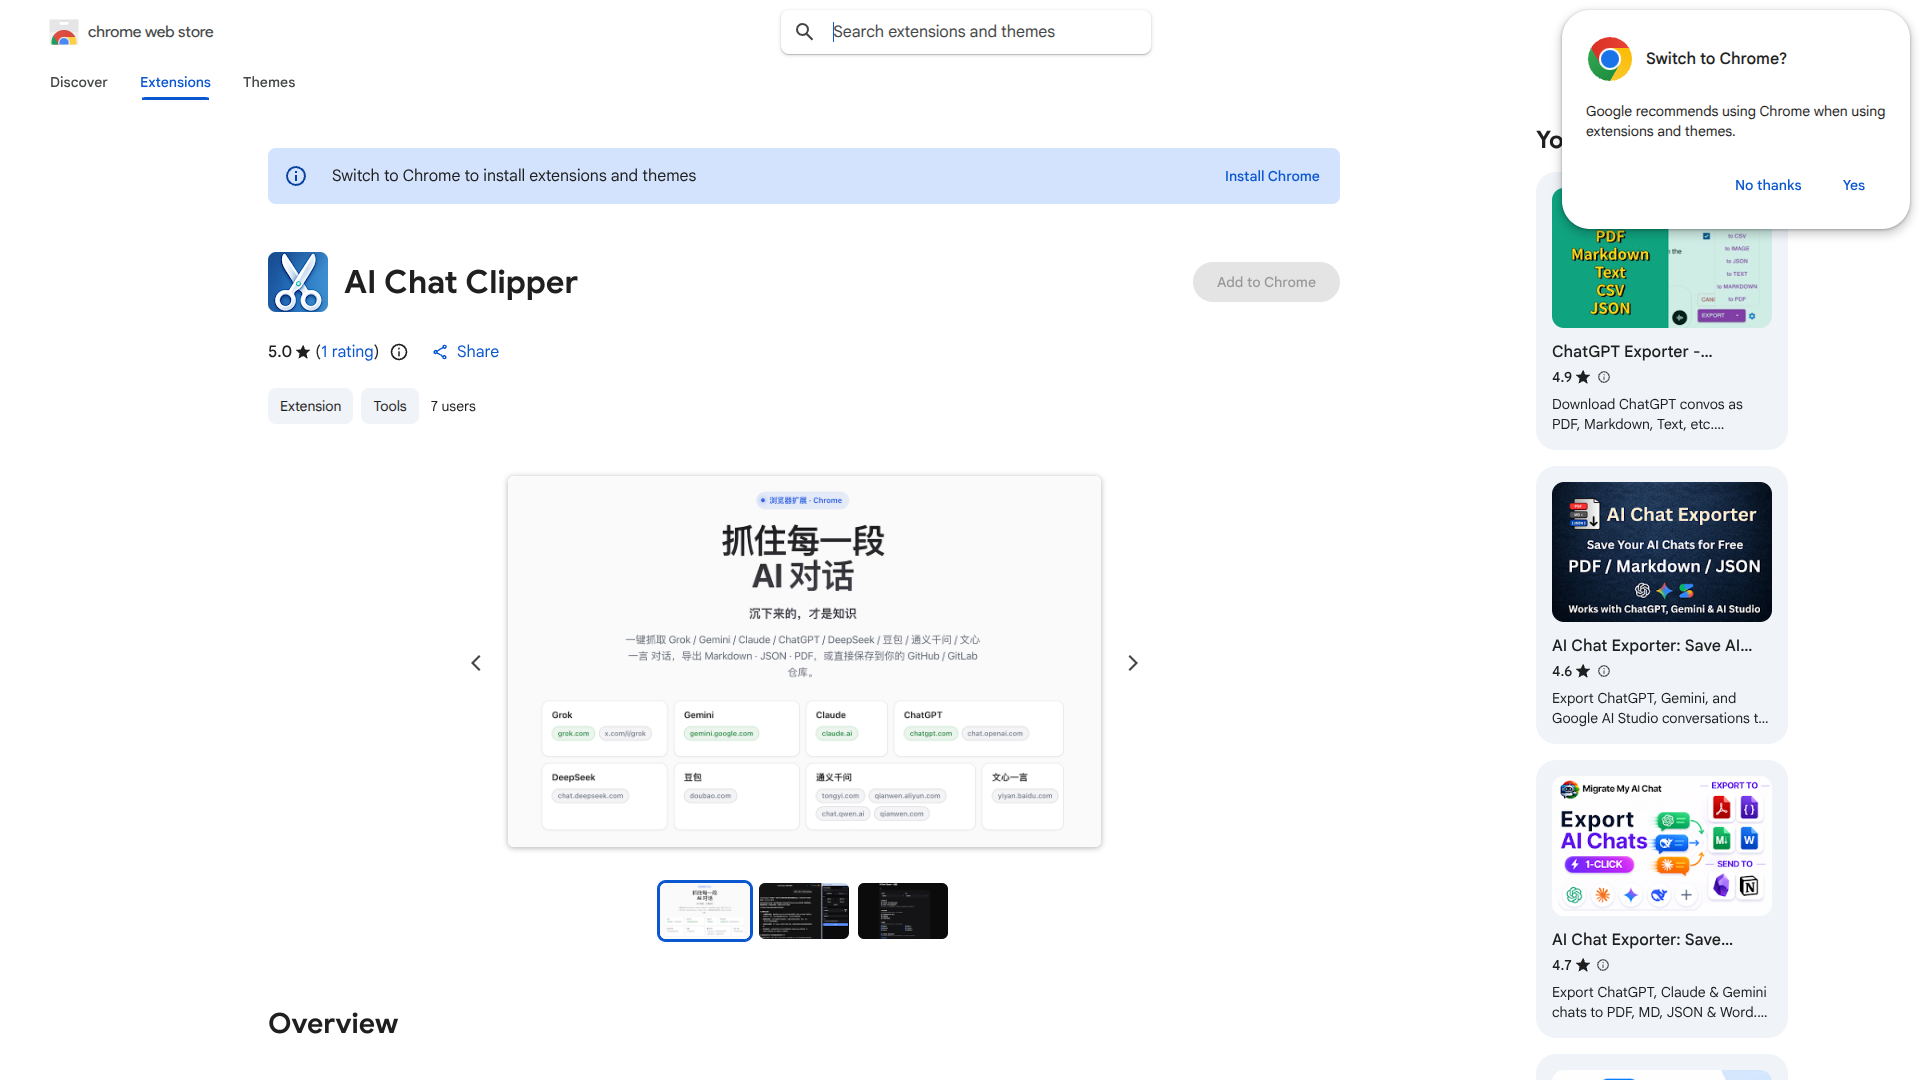Click the info icon in Switch to Chrome banner
This screenshot has height=1080, width=1920.
(x=296, y=176)
